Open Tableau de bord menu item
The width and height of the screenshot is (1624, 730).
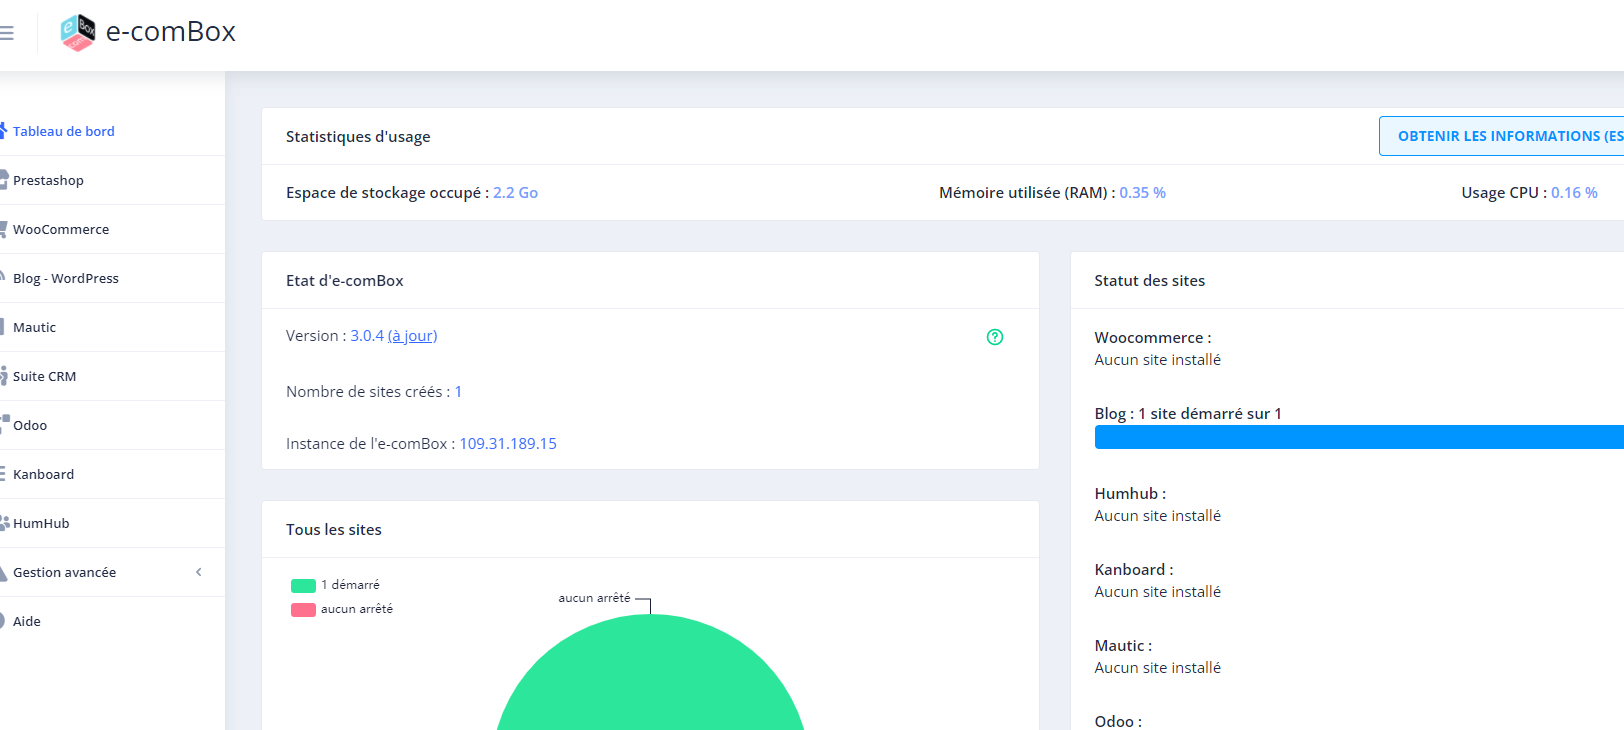(64, 131)
